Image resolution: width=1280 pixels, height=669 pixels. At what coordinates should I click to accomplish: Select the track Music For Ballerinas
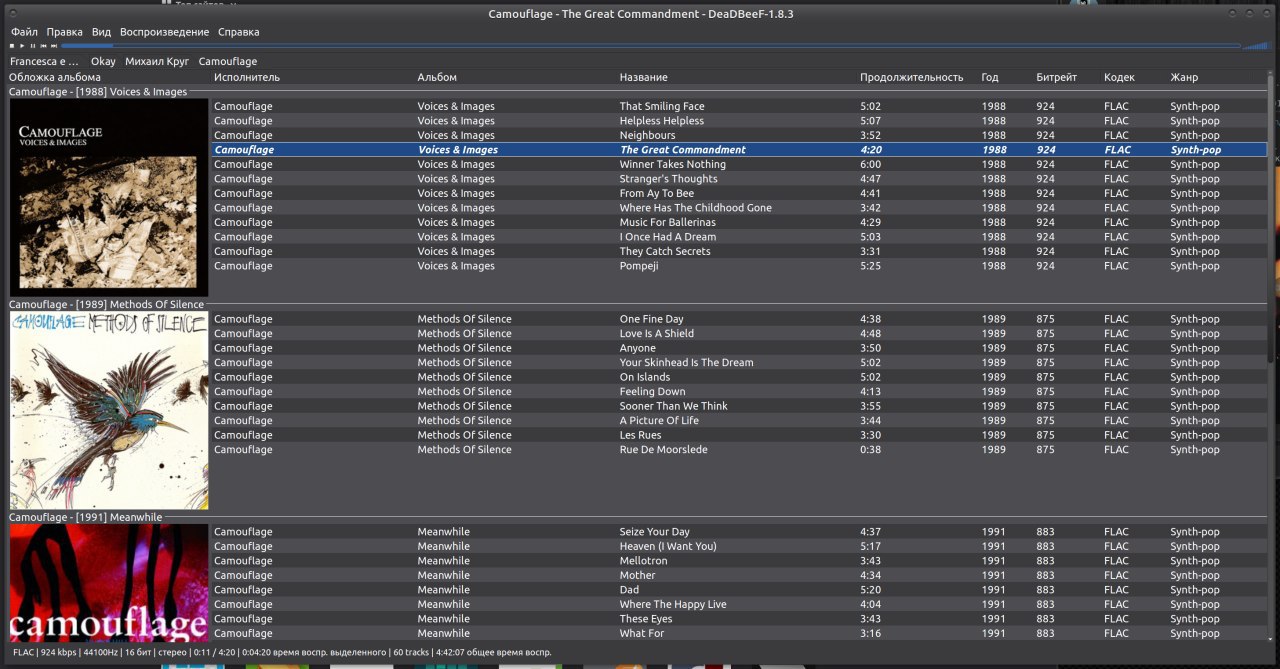[x=739, y=222]
